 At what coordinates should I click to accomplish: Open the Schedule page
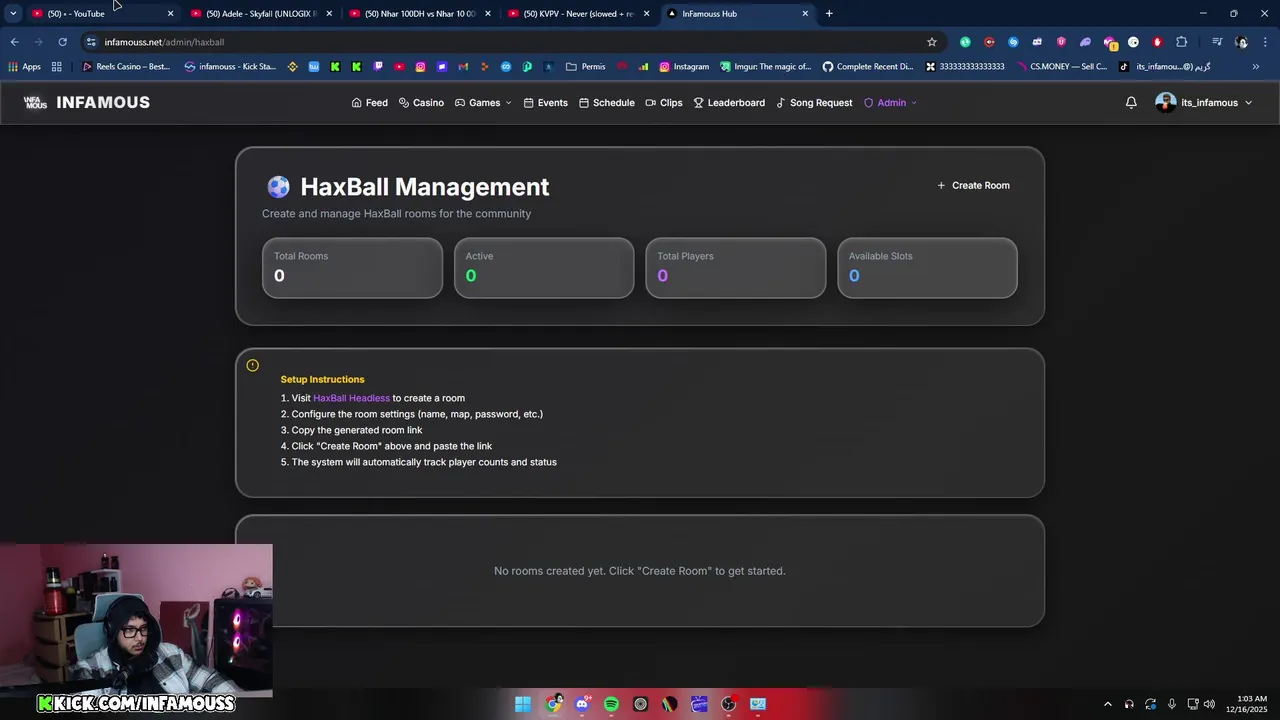[x=606, y=103]
